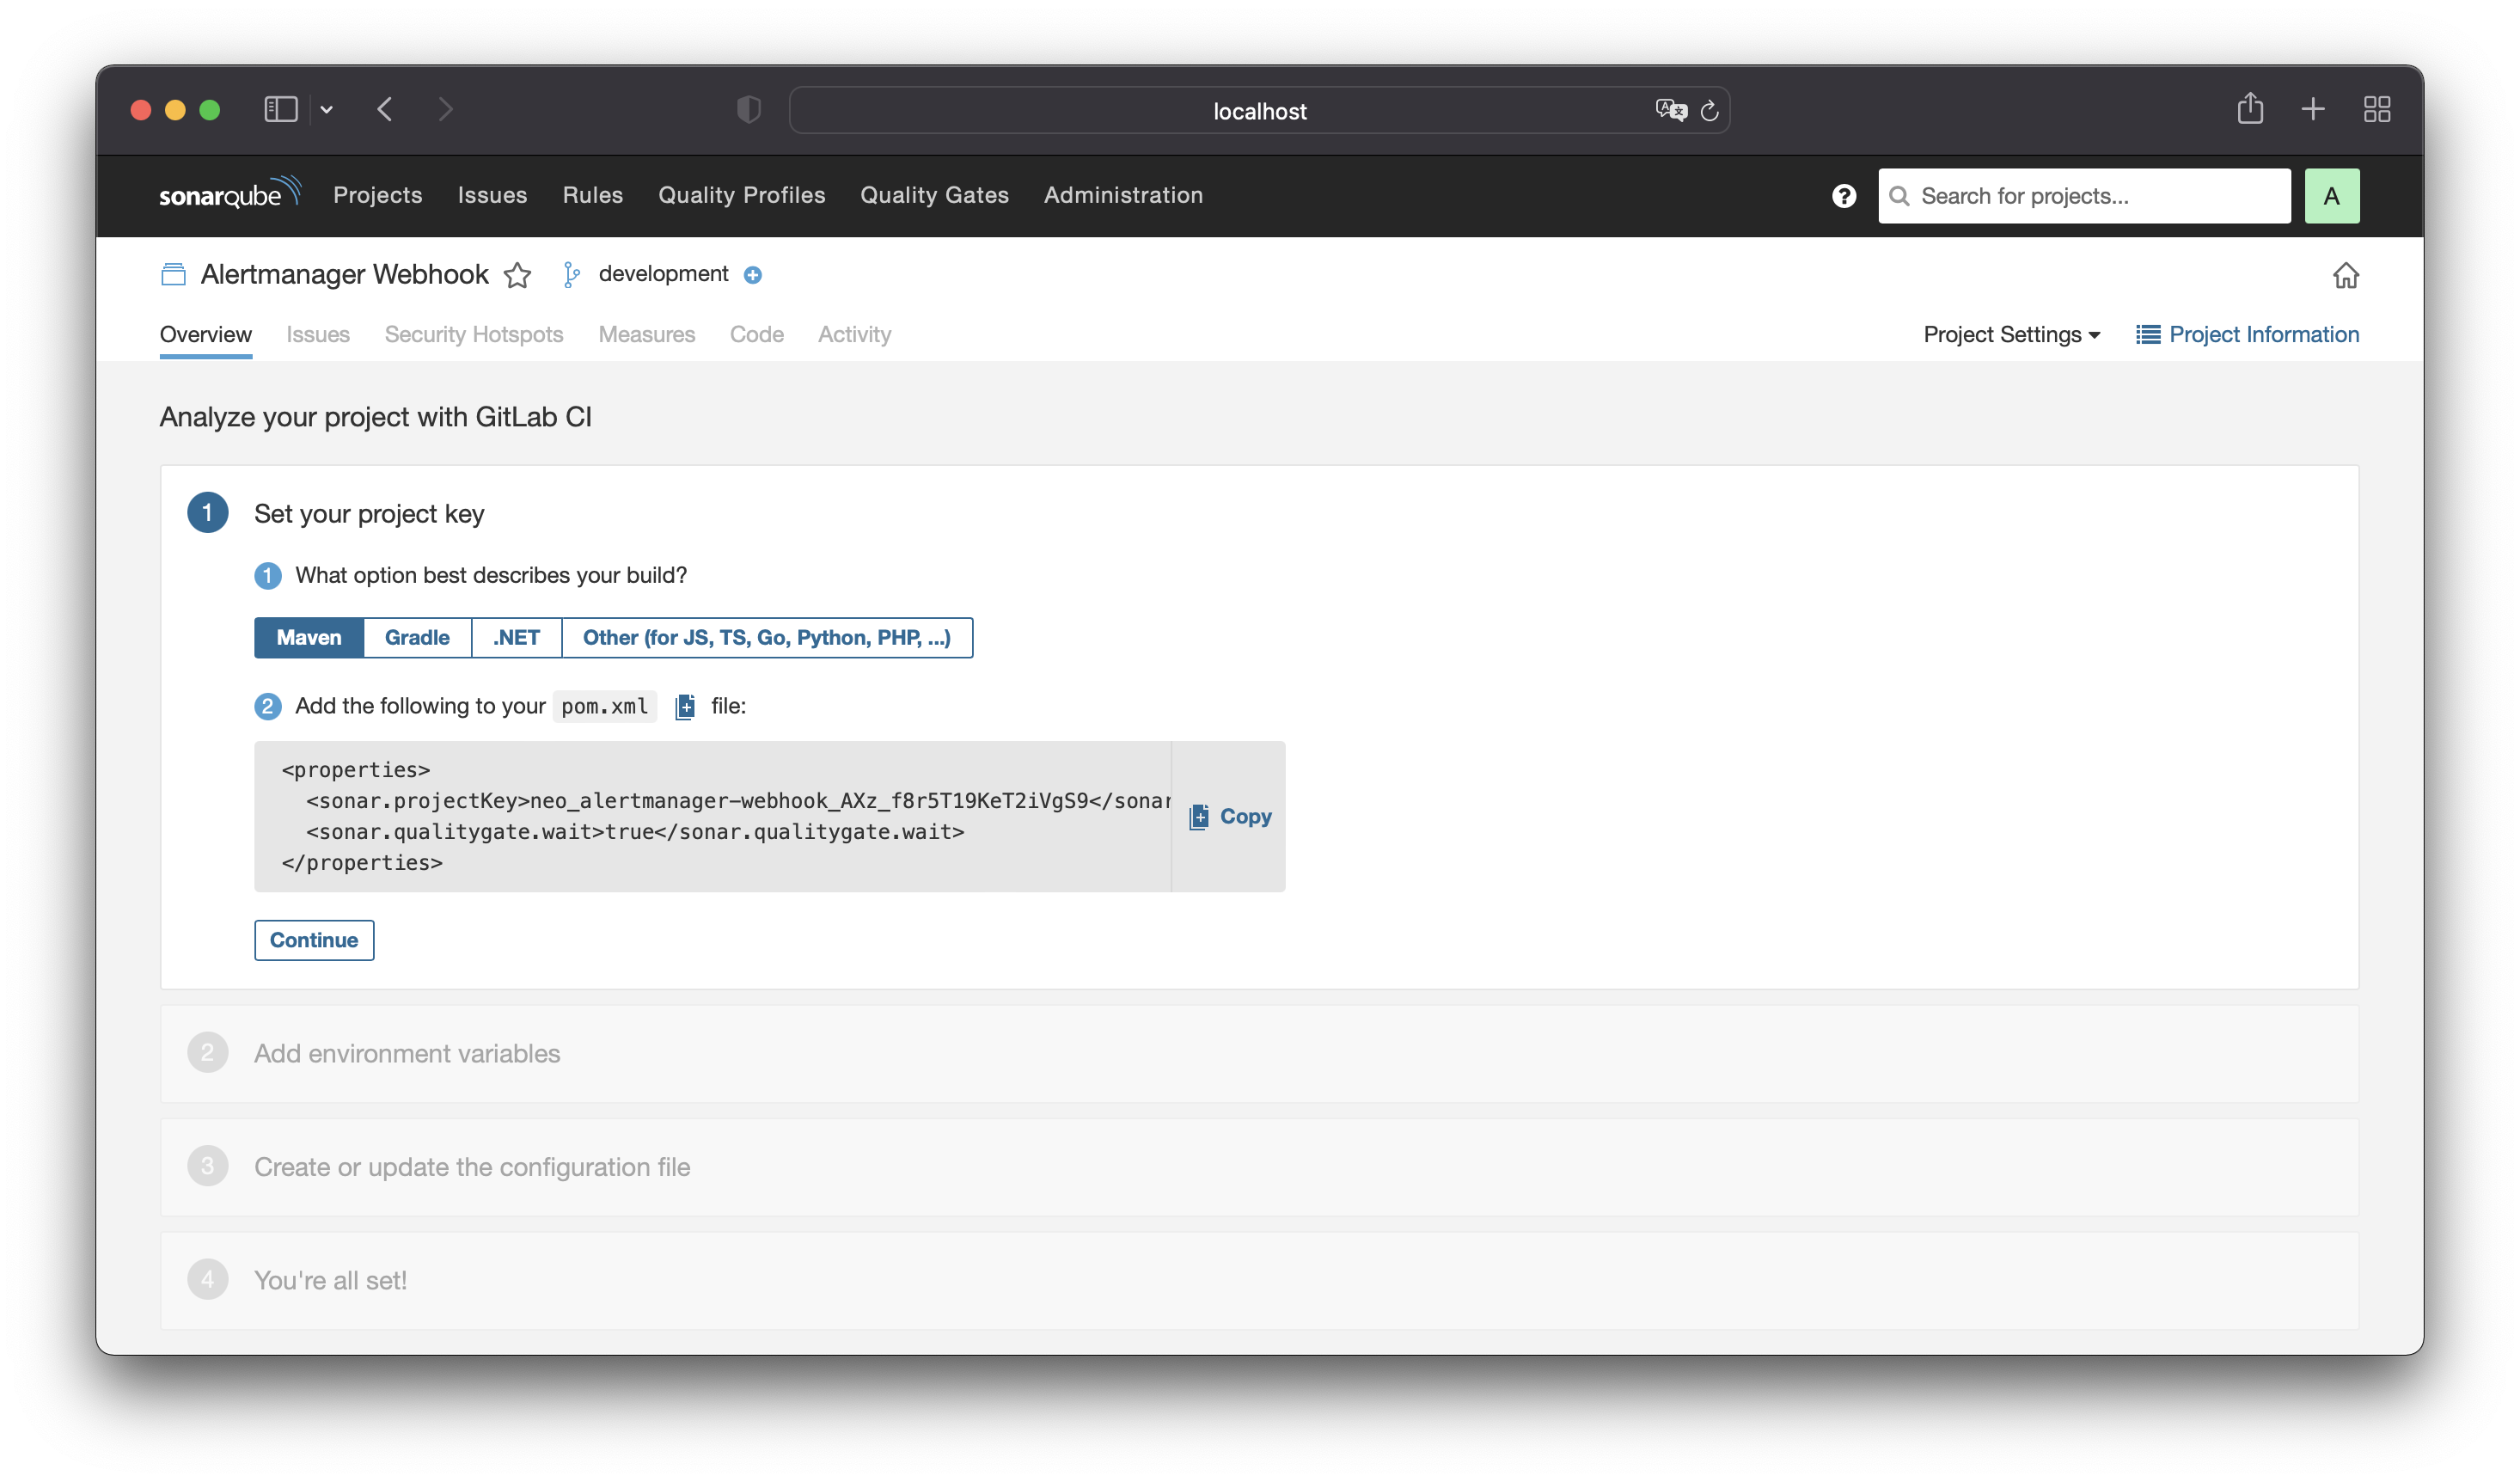The height and width of the screenshot is (1482, 2520).
Task: Show the tab overview grid icon
Action: [2376, 109]
